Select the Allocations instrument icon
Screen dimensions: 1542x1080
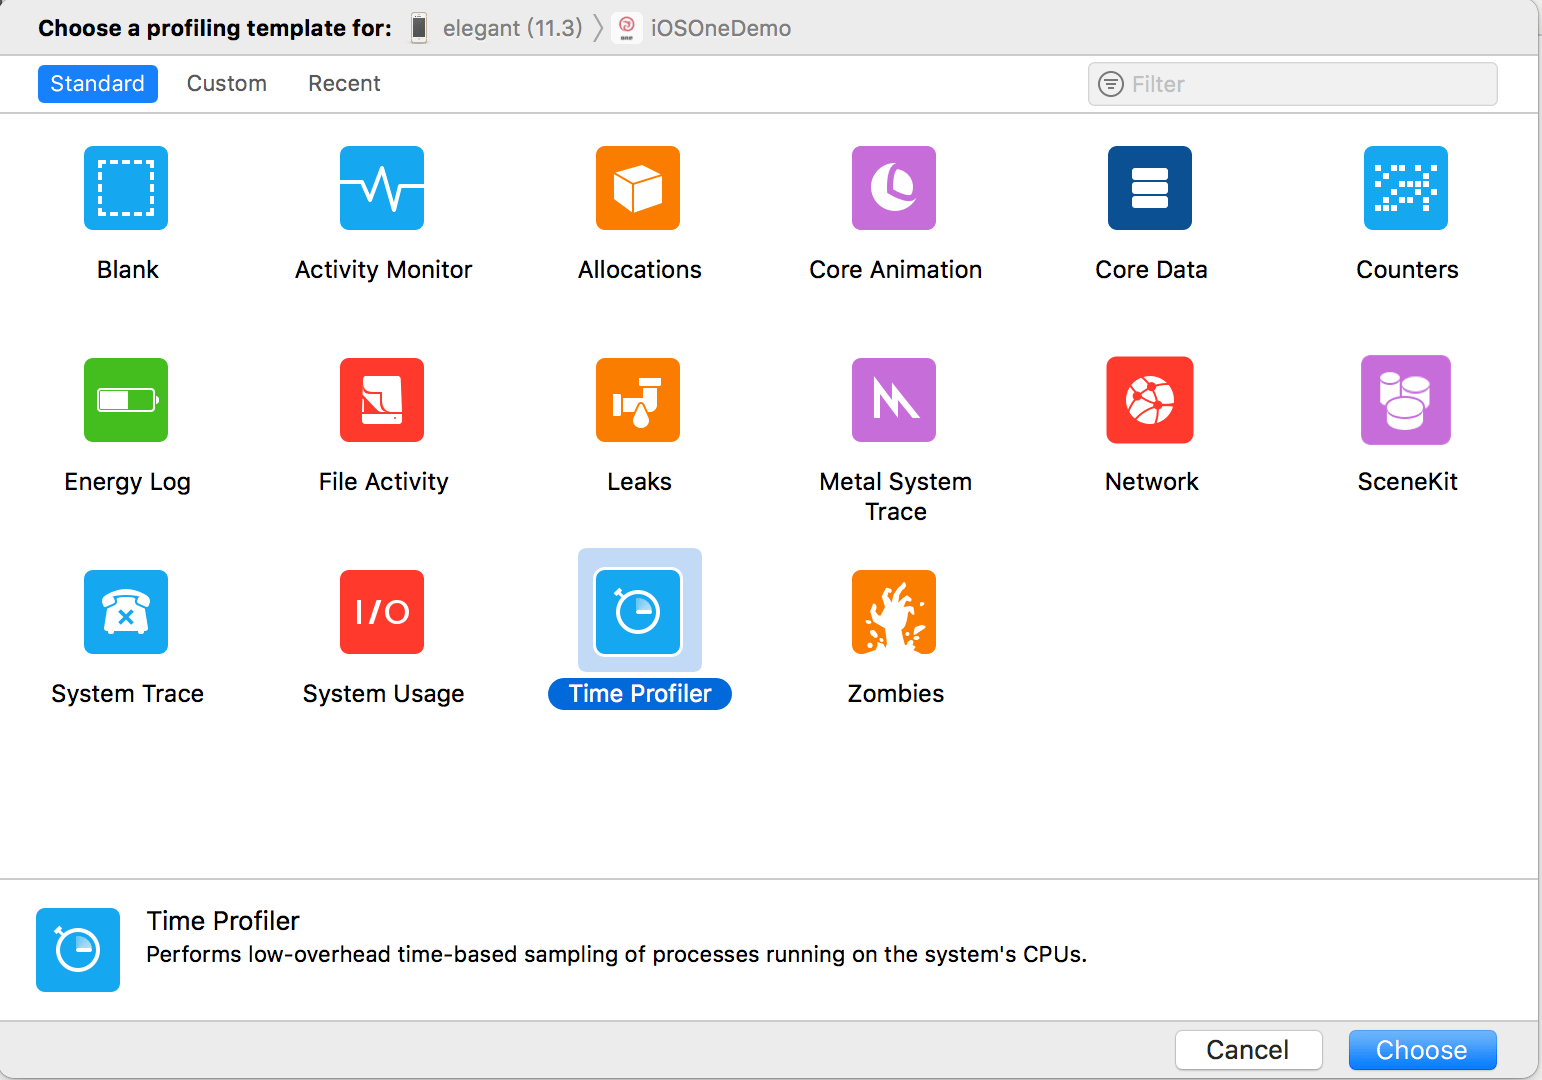tap(638, 188)
